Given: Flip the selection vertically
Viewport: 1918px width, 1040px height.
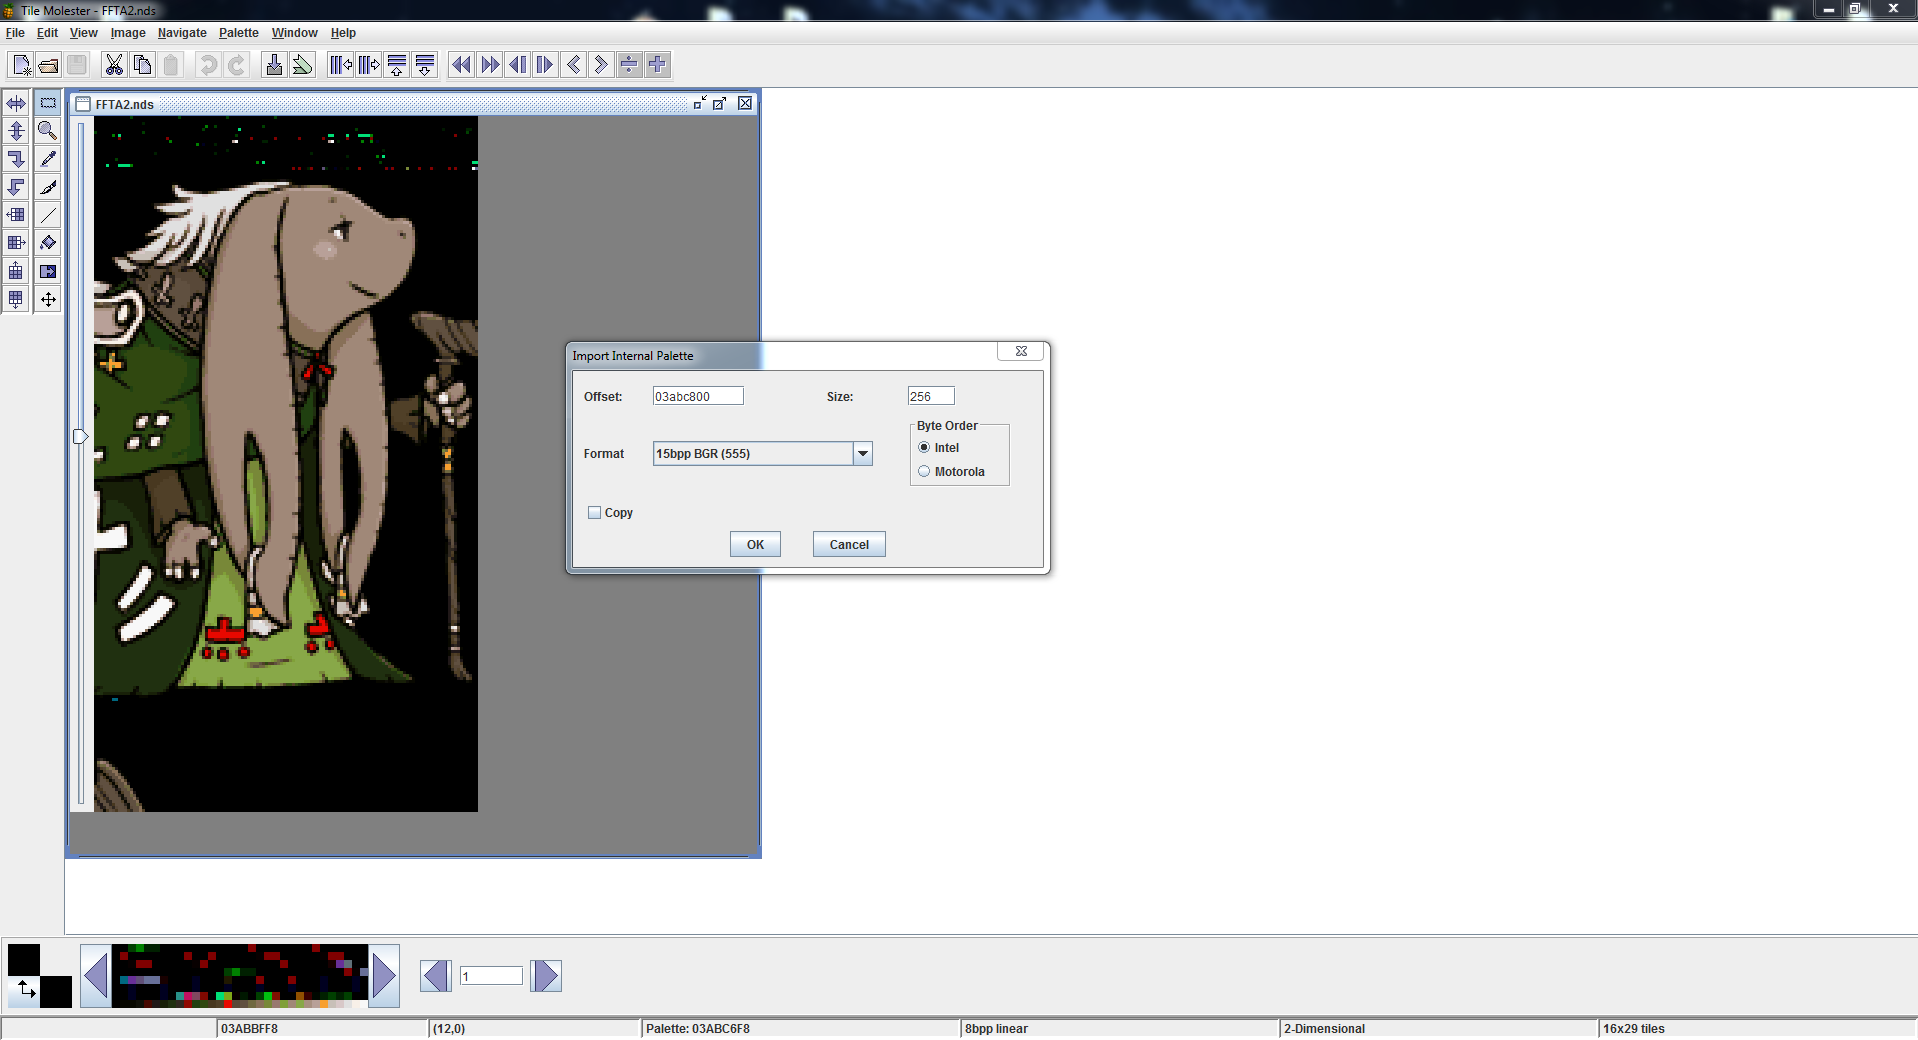Looking at the screenshot, I should pyautogui.click(x=16, y=131).
